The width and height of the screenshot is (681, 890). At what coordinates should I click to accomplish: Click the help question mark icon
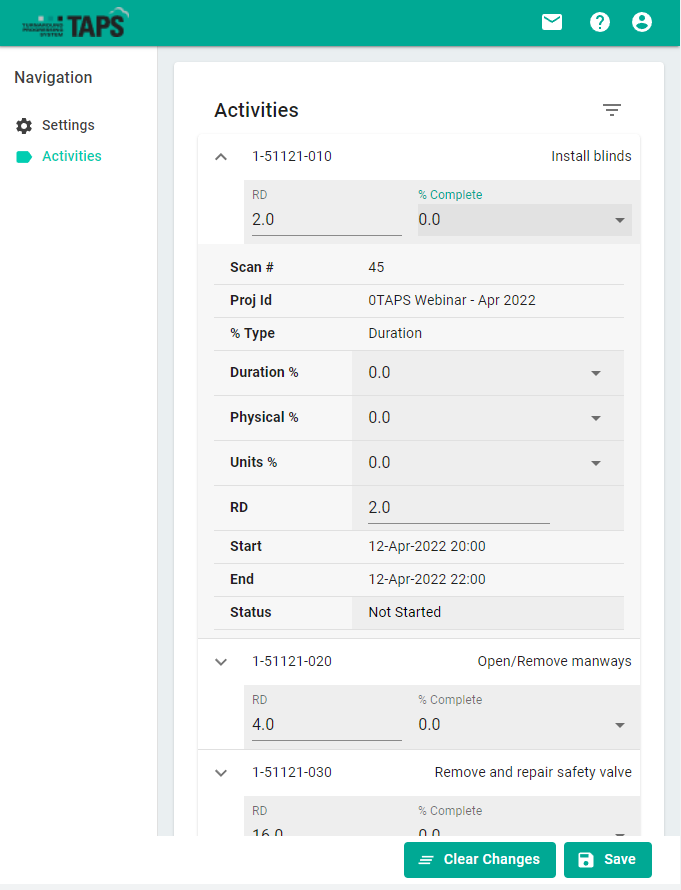(x=600, y=22)
